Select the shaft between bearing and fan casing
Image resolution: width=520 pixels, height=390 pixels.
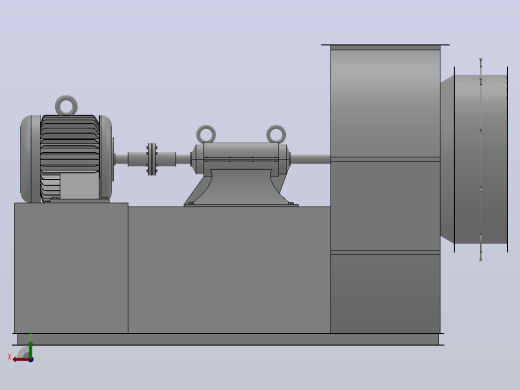pyautogui.click(x=310, y=159)
